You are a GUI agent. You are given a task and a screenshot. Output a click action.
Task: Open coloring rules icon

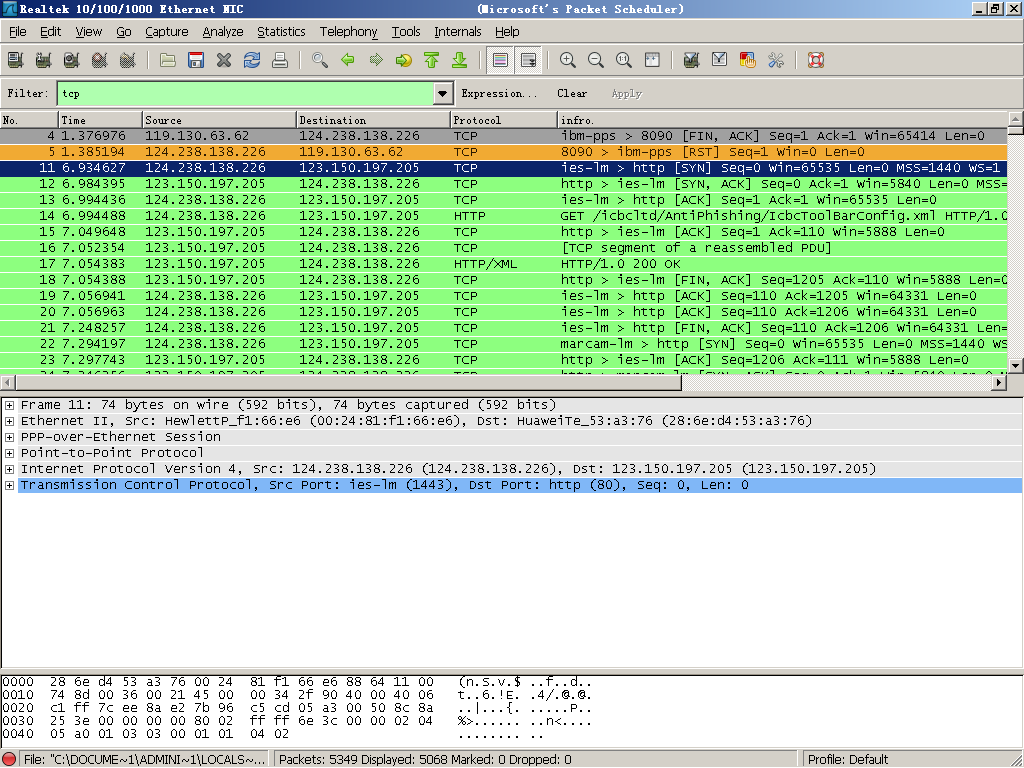click(748, 61)
